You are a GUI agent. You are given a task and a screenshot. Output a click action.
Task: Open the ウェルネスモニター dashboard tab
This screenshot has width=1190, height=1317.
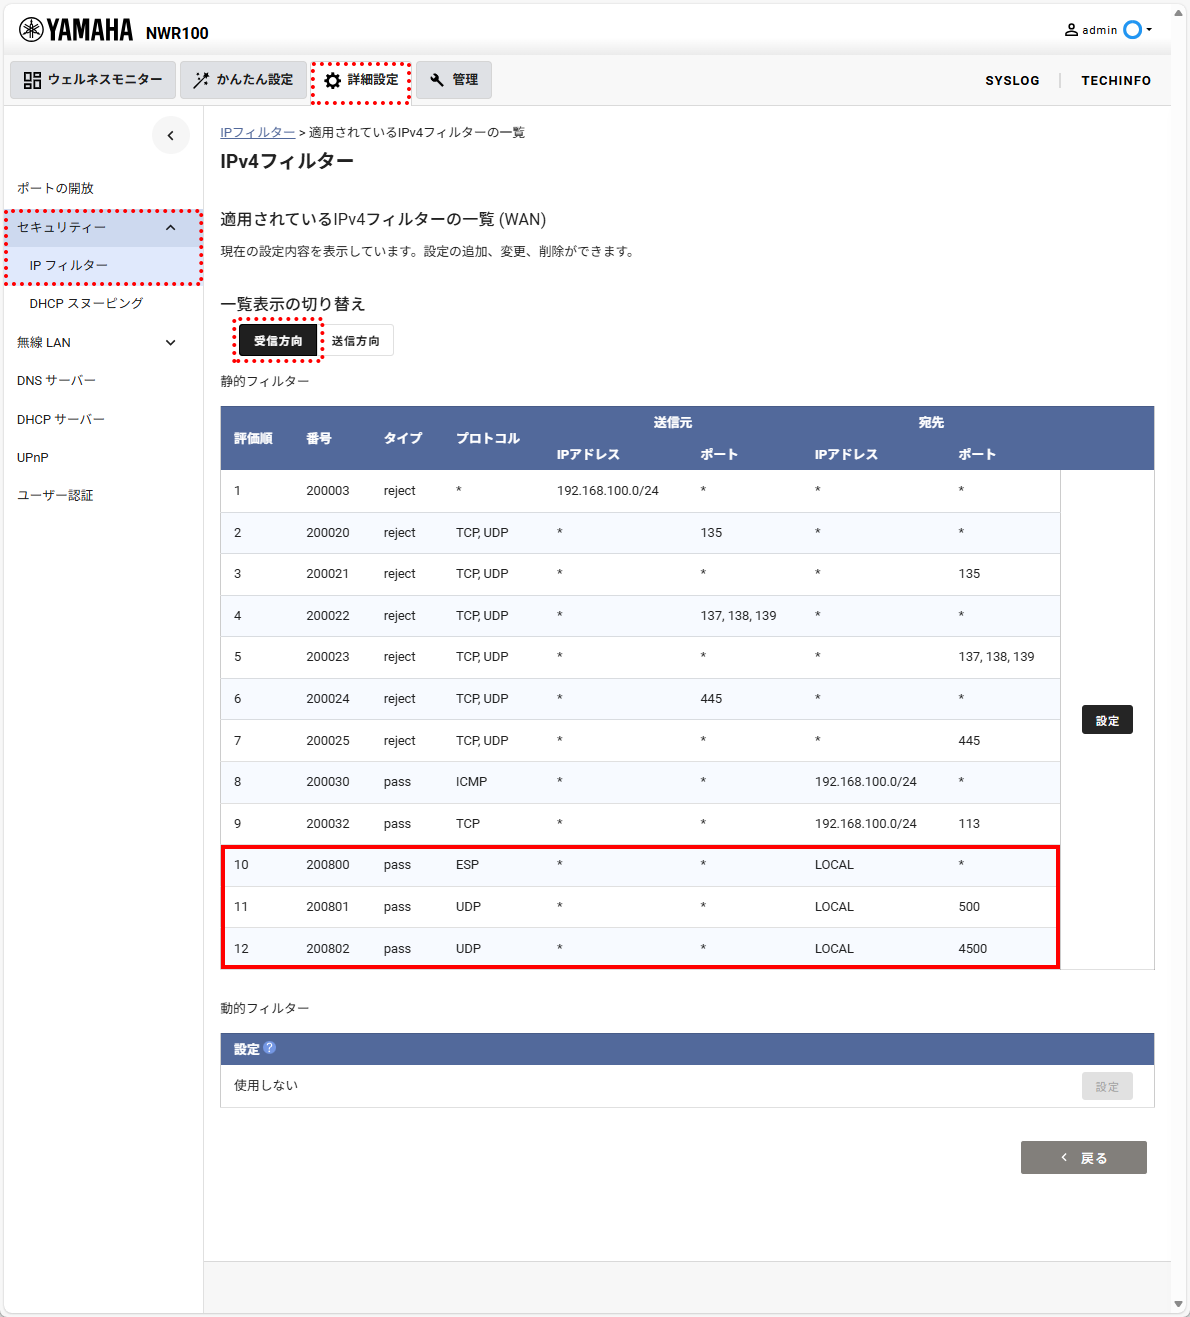[x=93, y=80]
